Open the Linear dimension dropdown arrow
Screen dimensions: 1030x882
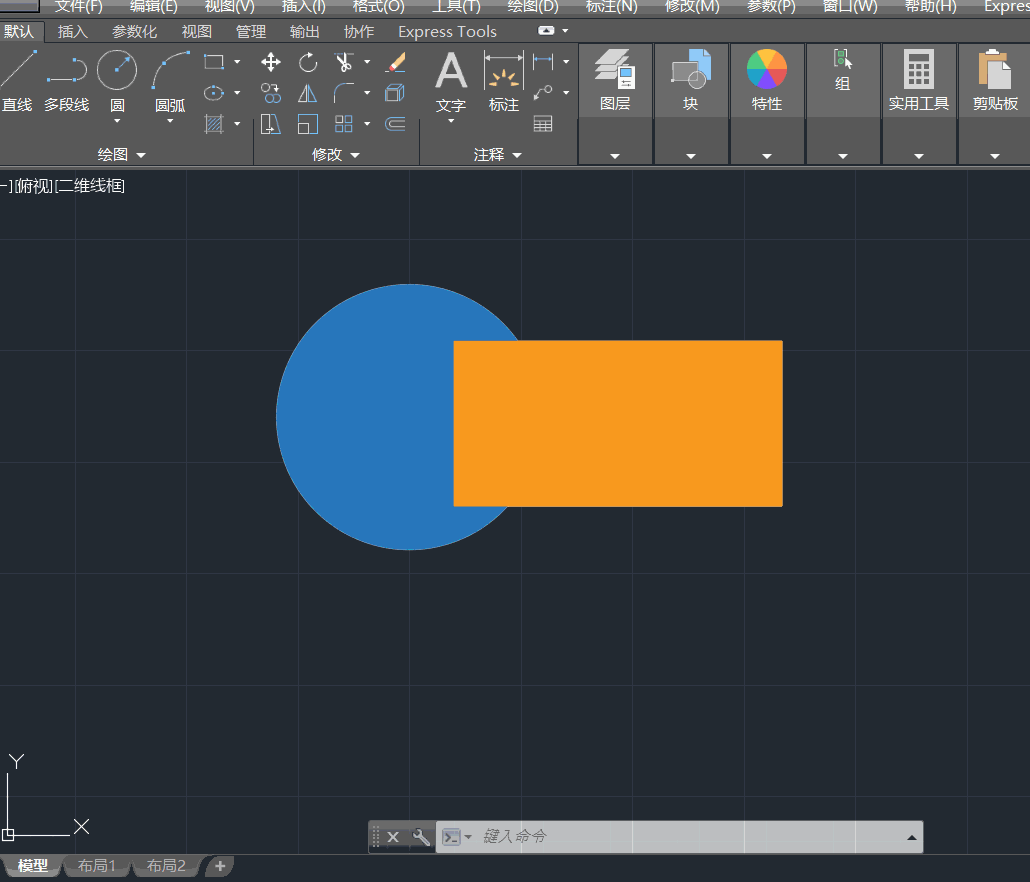pyautogui.click(x=566, y=62)
